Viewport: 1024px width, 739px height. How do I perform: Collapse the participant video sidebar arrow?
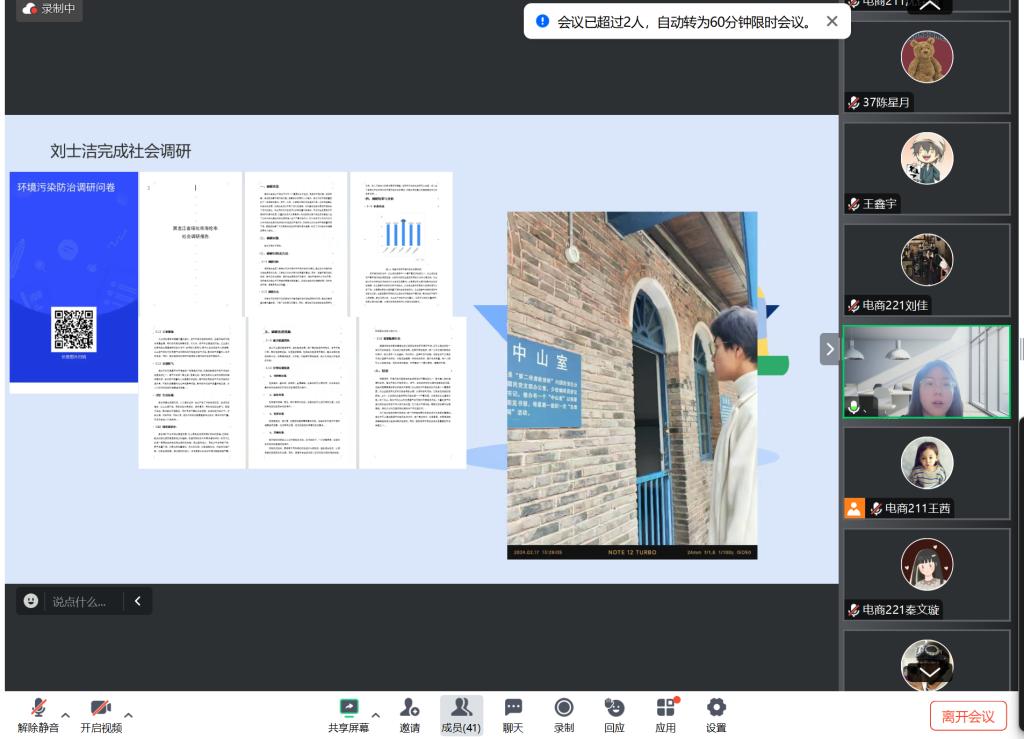(829, 349)
